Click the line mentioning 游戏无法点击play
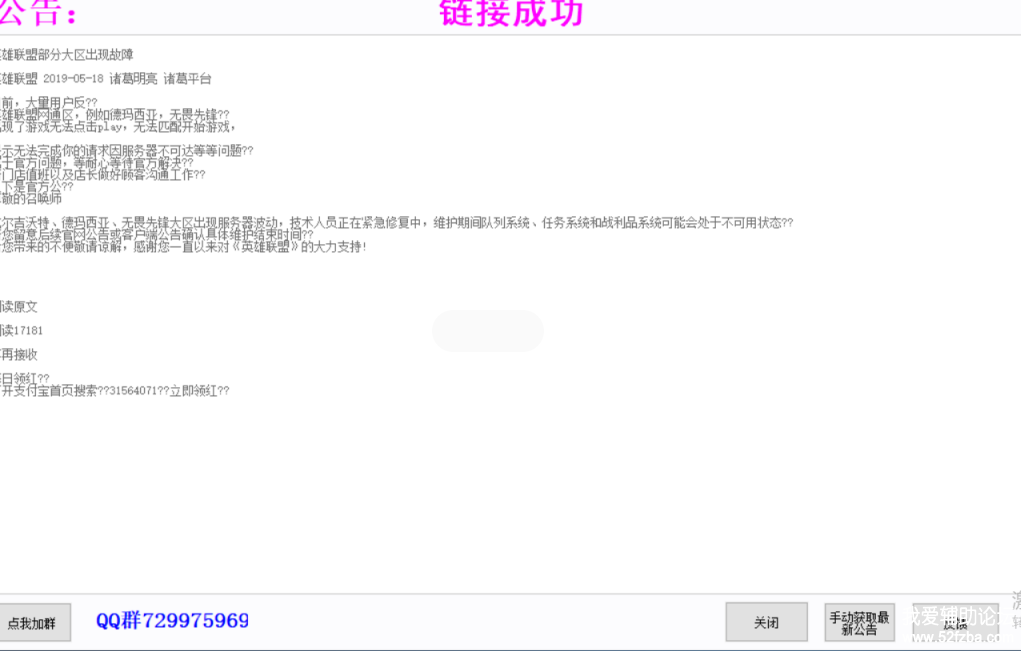 [x=118, y=126]
